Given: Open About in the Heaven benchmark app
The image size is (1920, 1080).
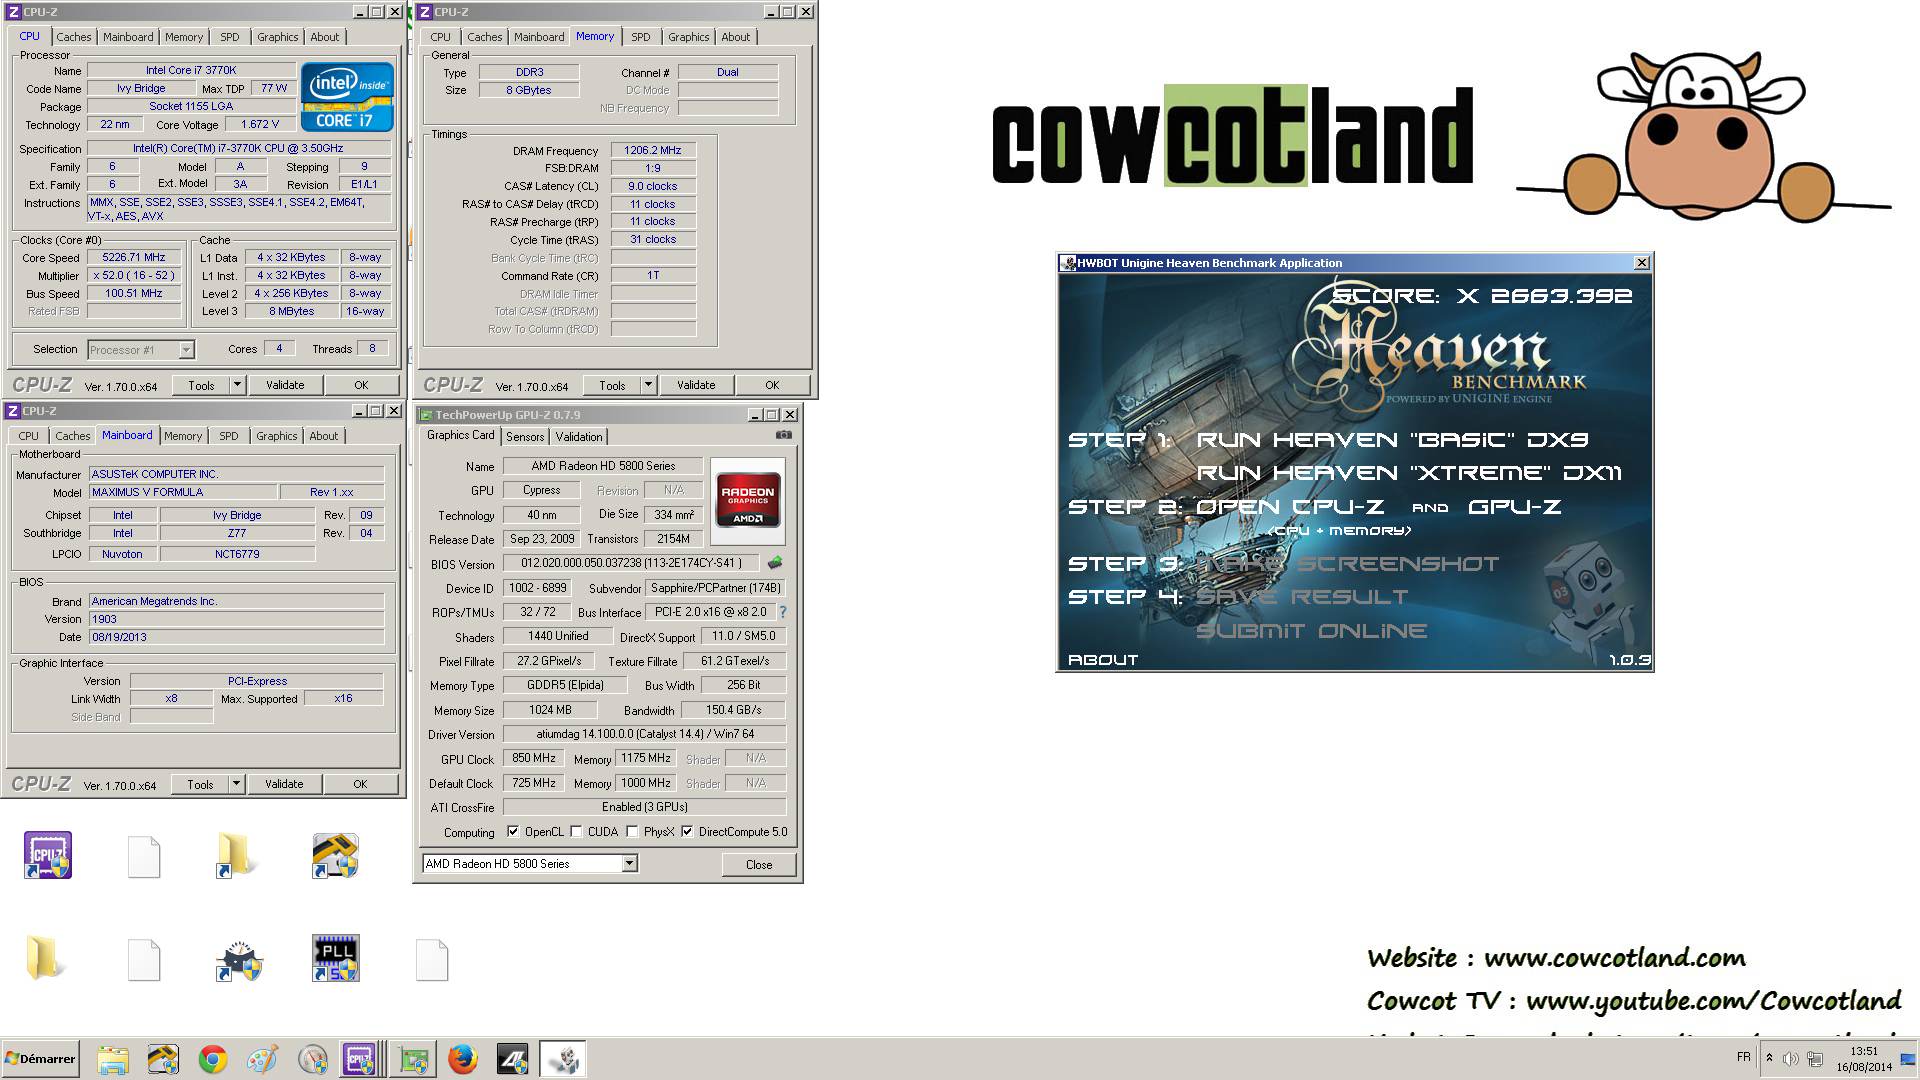Looking at the screenshot, I should coord(1103,660).
